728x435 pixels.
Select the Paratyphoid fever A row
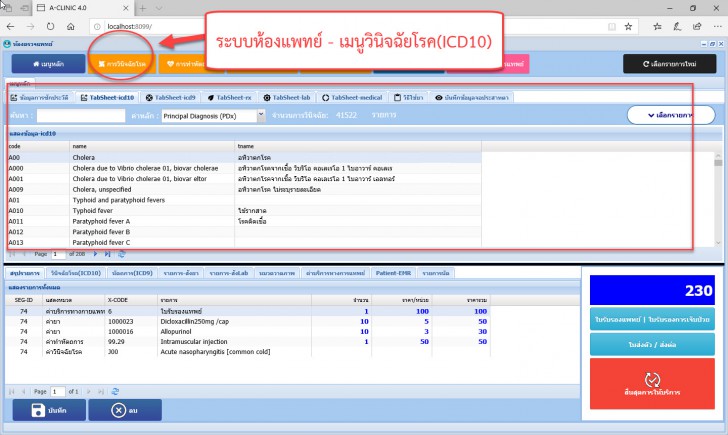pos(244,221)
